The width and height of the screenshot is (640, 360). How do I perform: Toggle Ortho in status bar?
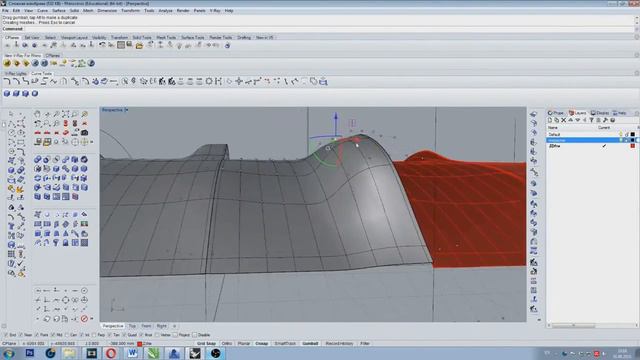227,344
